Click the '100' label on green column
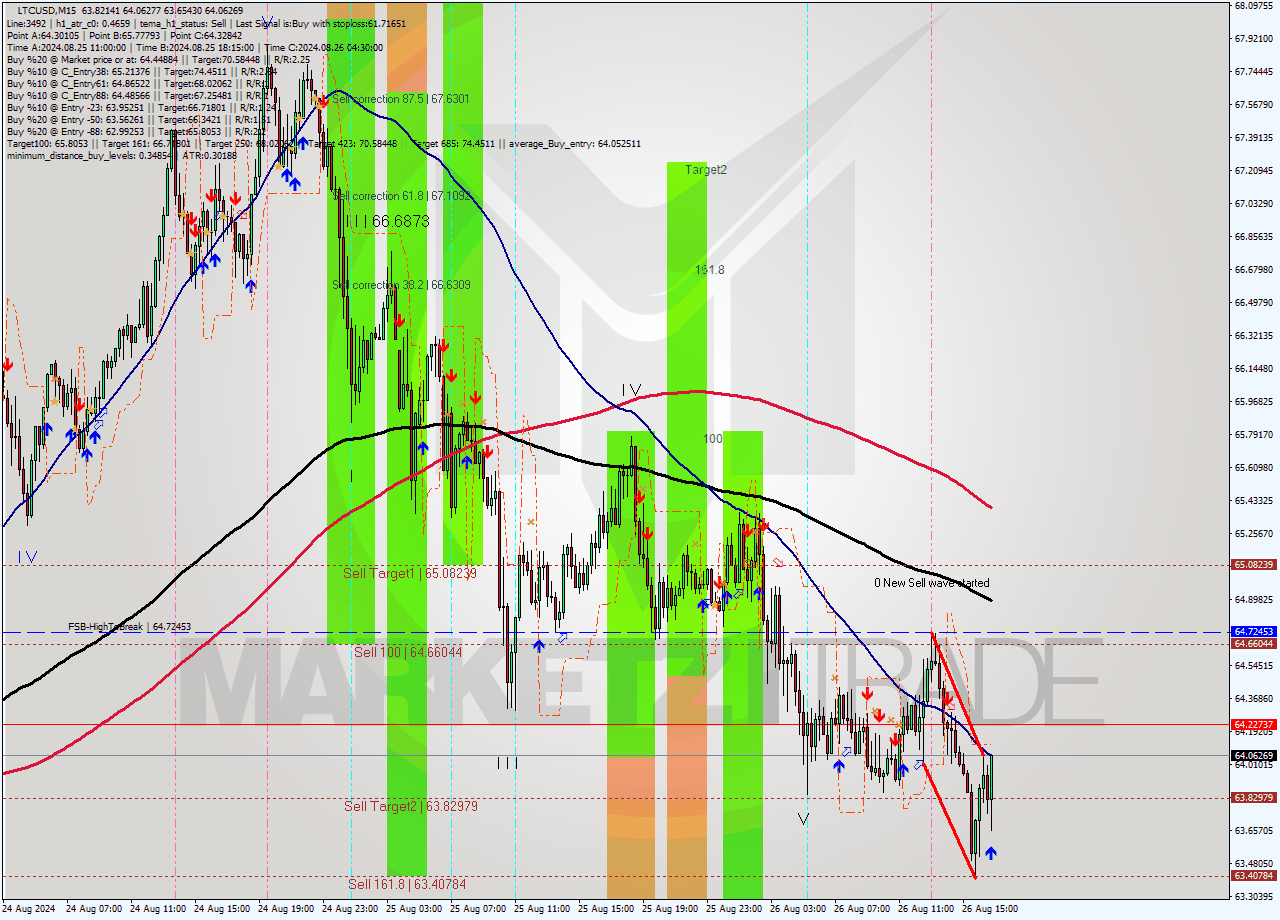The width and height of the screenshot is (1280, 920). click(x=712, y=439)
